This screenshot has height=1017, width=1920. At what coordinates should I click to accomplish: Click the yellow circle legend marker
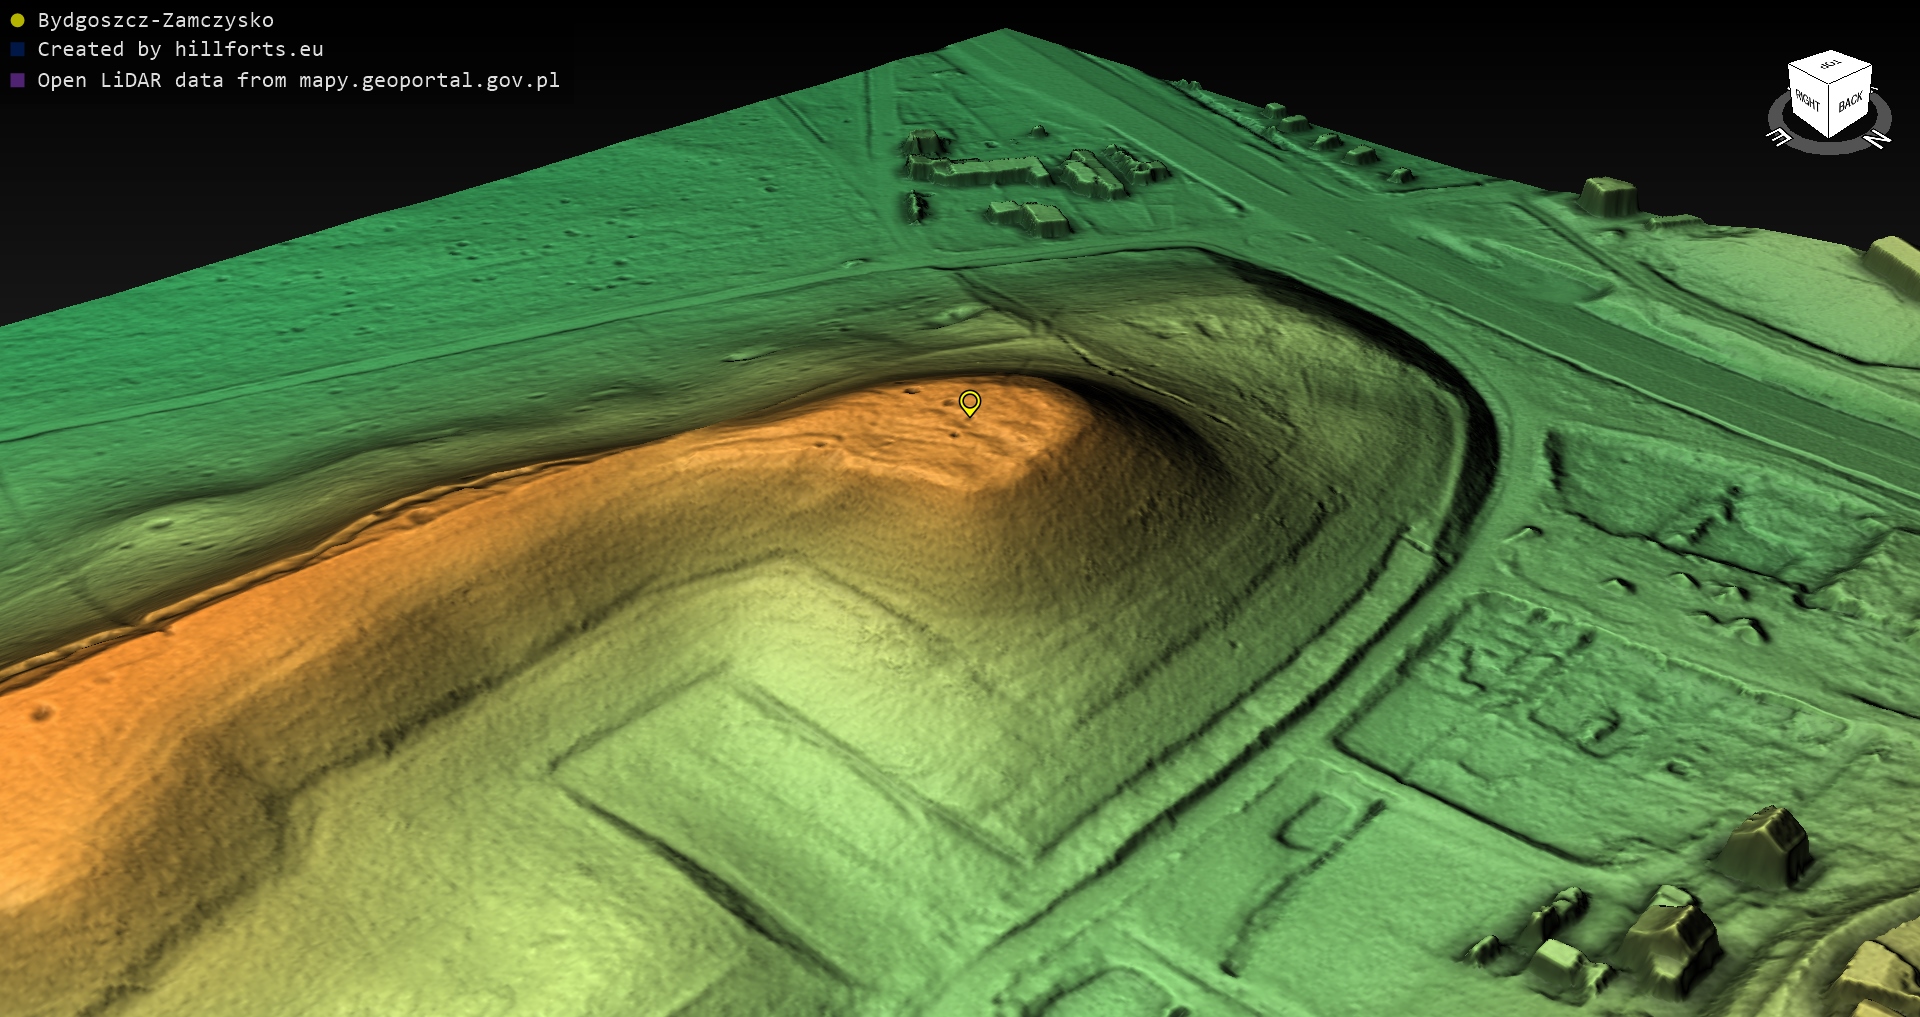17,21
